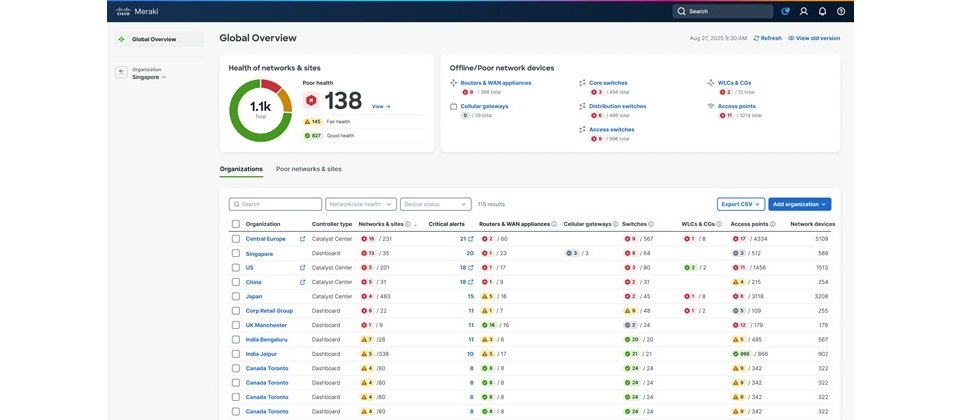Expand the Network/site health filter dropdown
This screenshot has width=960, height=420.
tap(360, 204)
